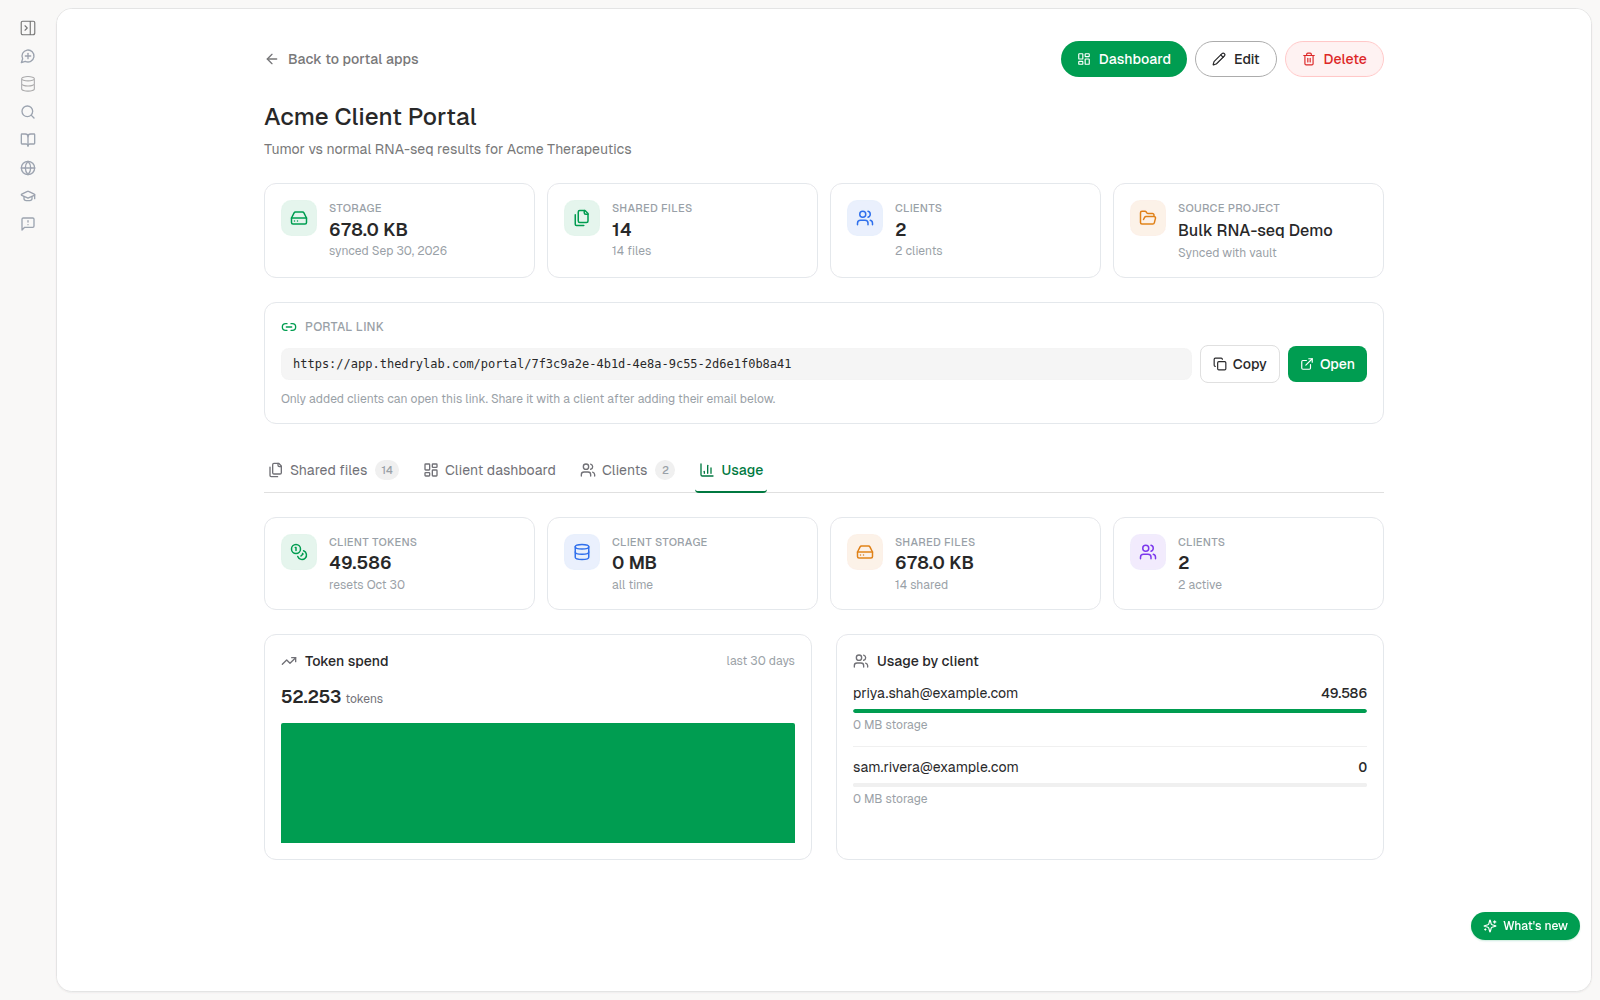
Task: Open the feedback message icon in sidebar
Action: [x=28, y=224]
